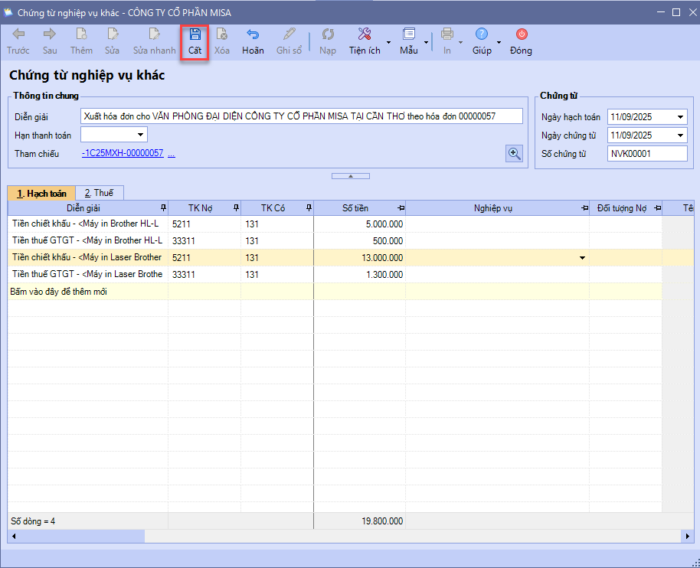
Task: Close the form with Đóng icon
Action: coord(521,35)
